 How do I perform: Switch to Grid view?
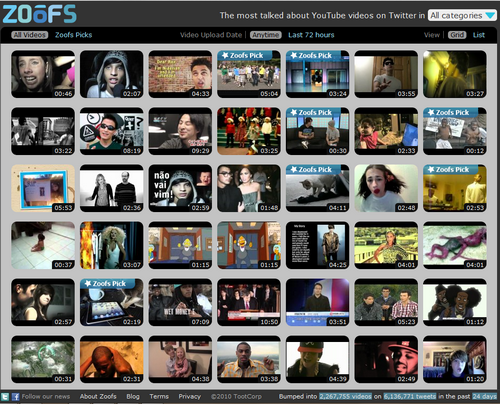coord(457,35)
